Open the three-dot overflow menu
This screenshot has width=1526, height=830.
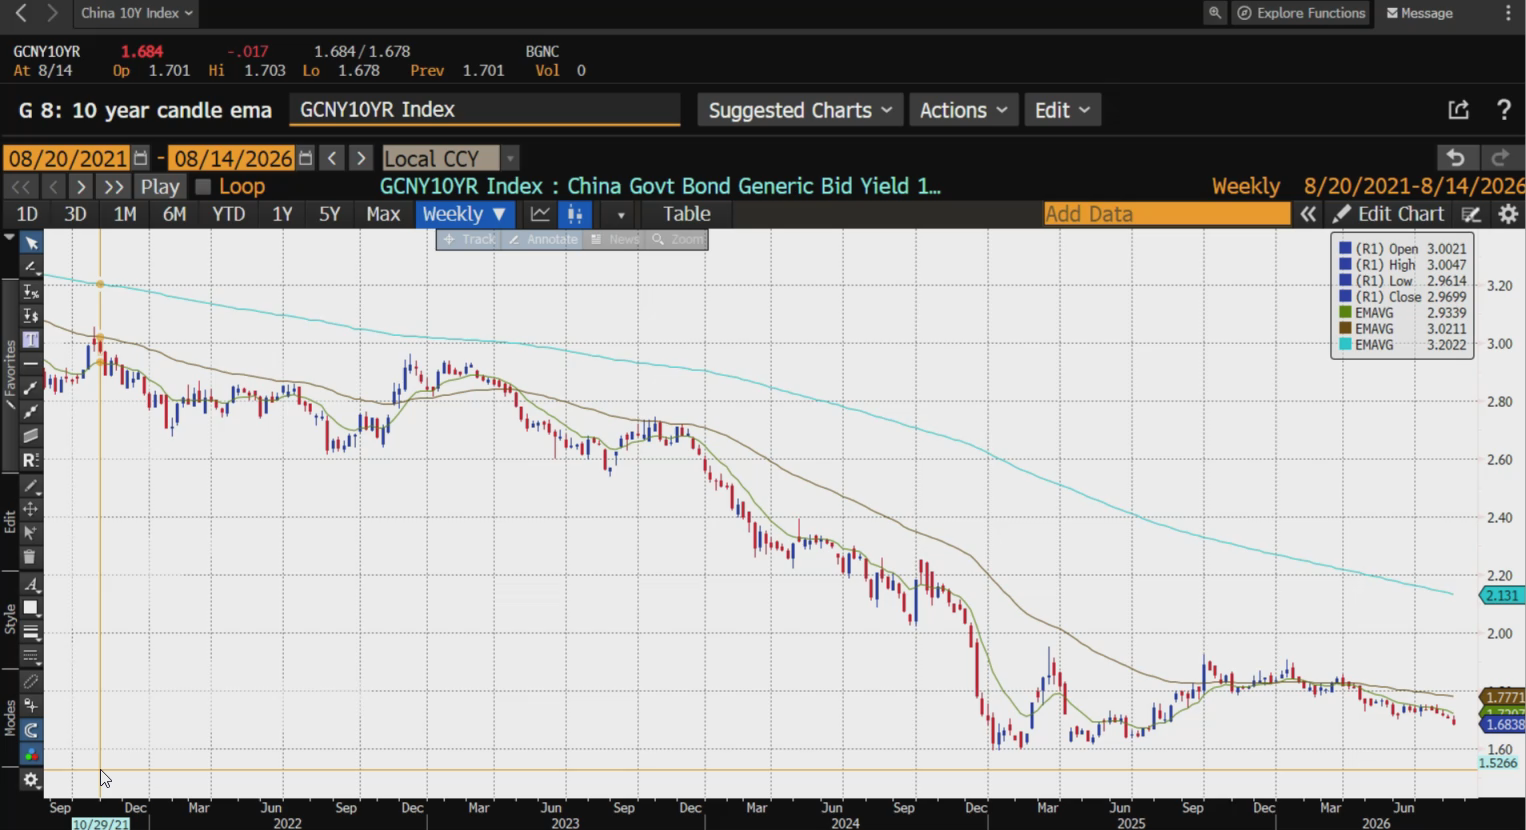click(1509, 13)
